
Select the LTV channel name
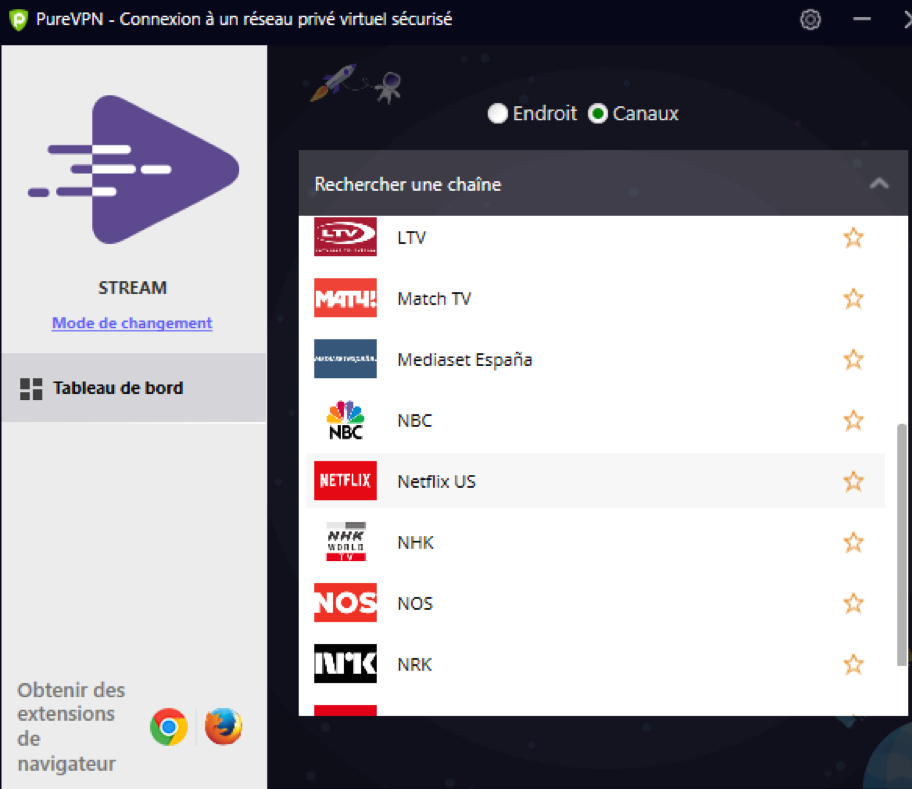coord(412,238)
